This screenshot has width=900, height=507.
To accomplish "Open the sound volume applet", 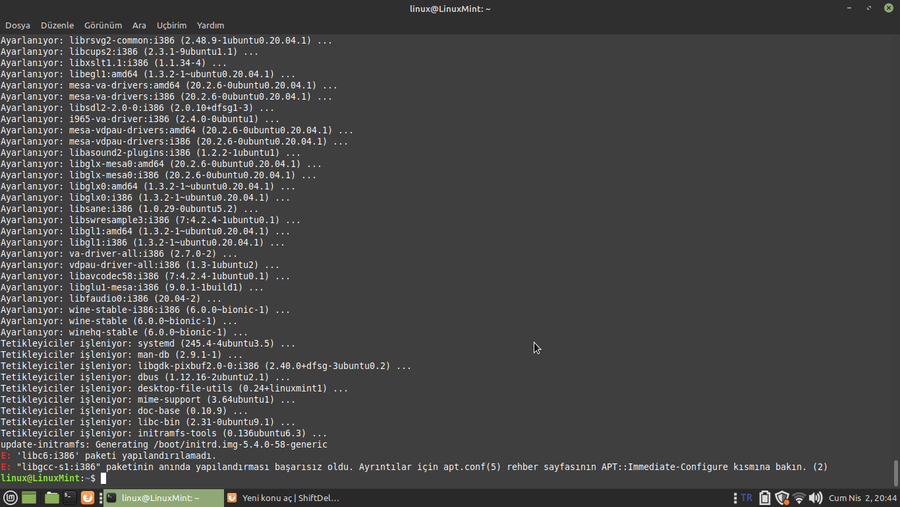I will point(816,498).
